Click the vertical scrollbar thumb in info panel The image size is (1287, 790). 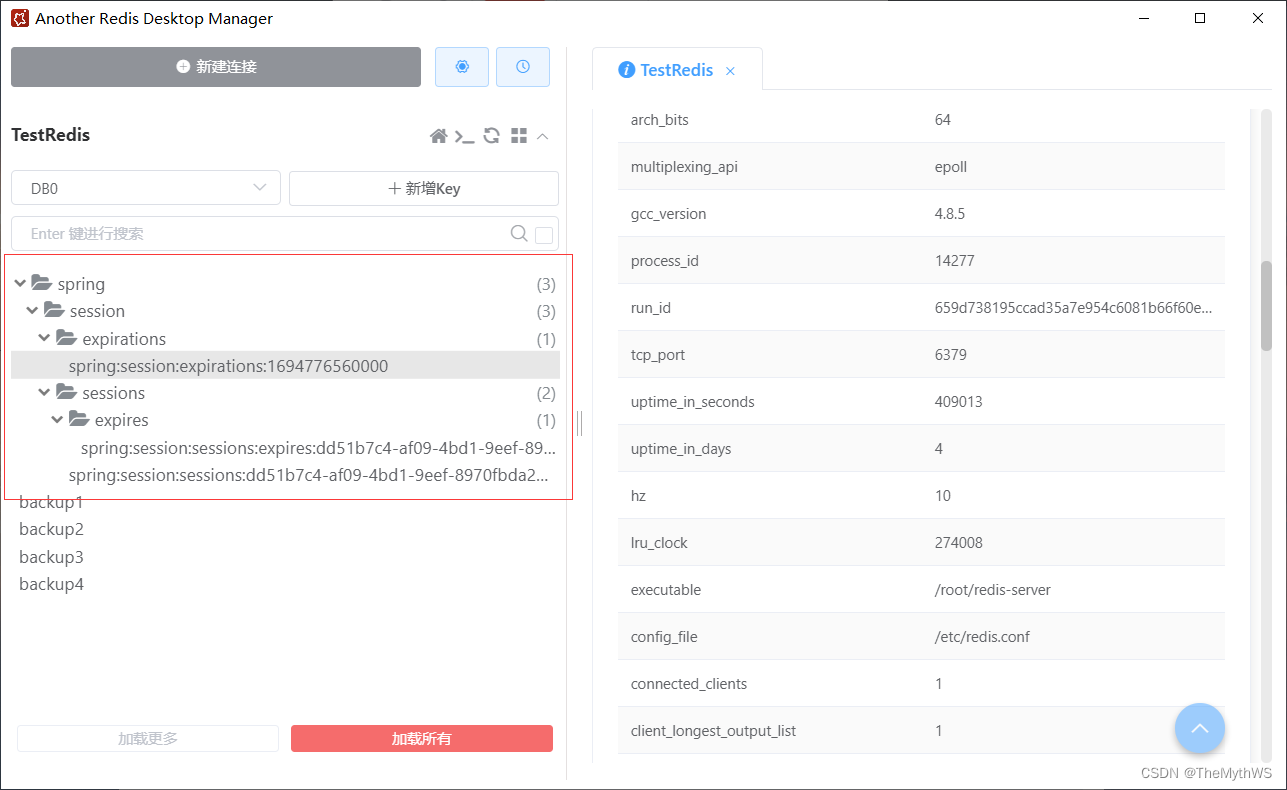(x=1266, y=306)
